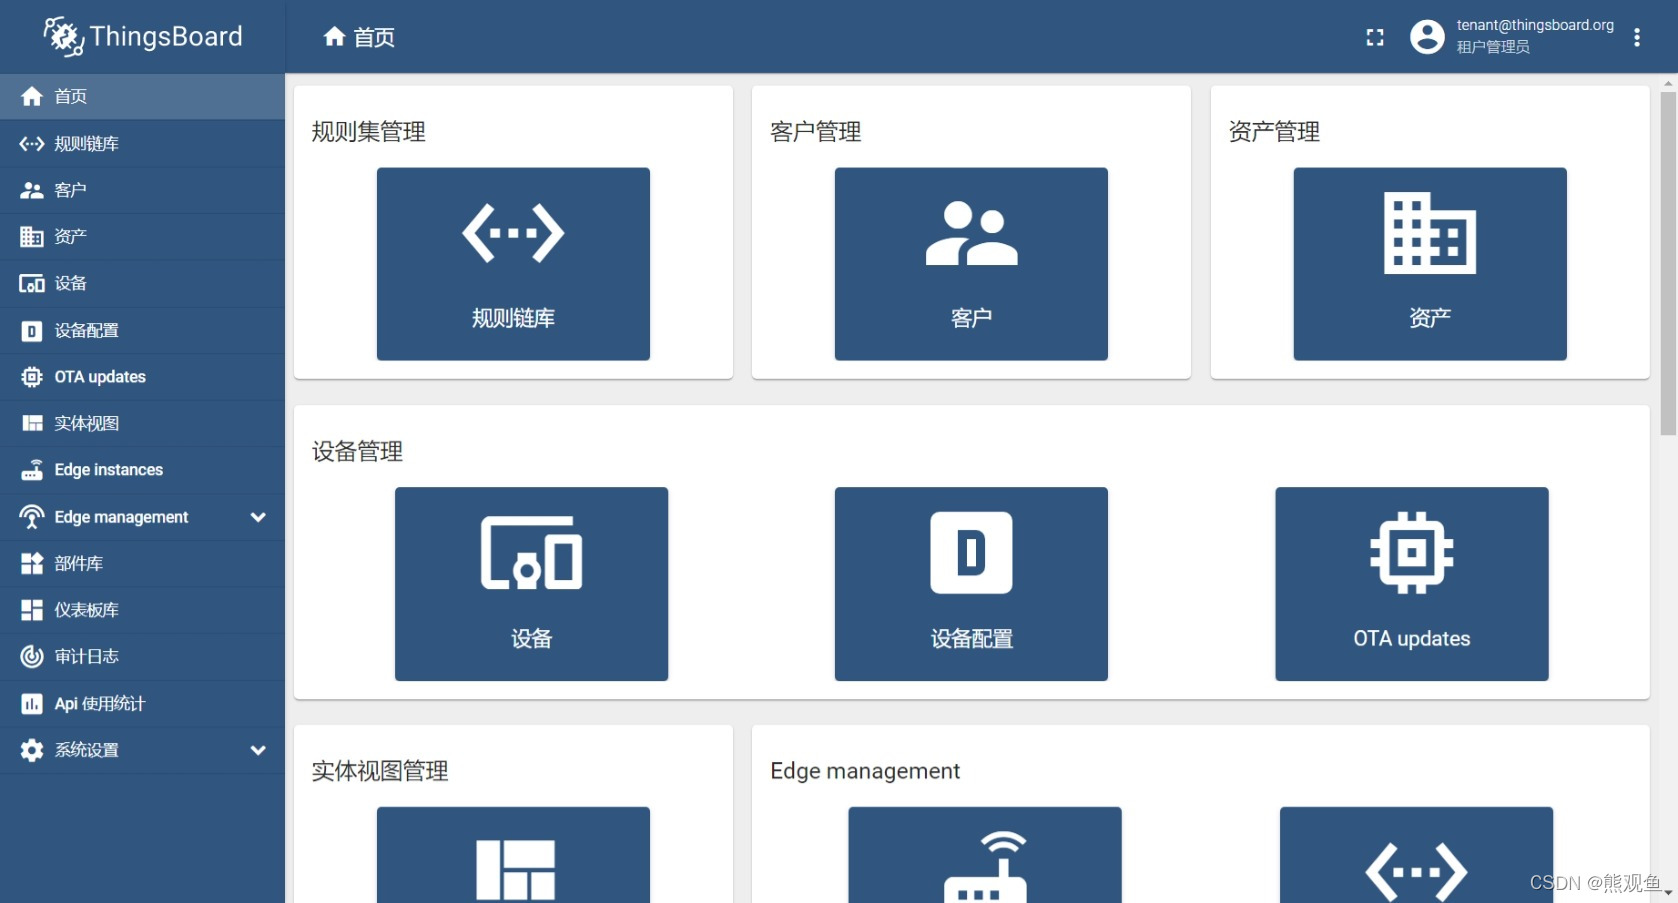Screen dimensions: 1678x903
Task: Toggle fullscreen mode in the top bar
Action: (1374, 36)
